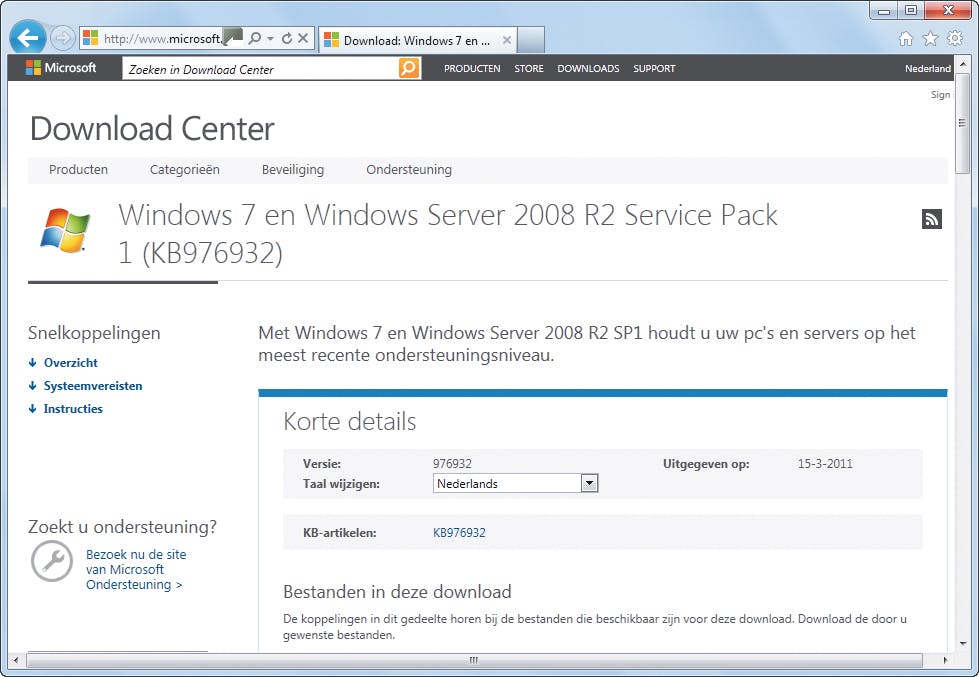Maximize the browser window
The image size is (979, 677).
pos(910,11)
